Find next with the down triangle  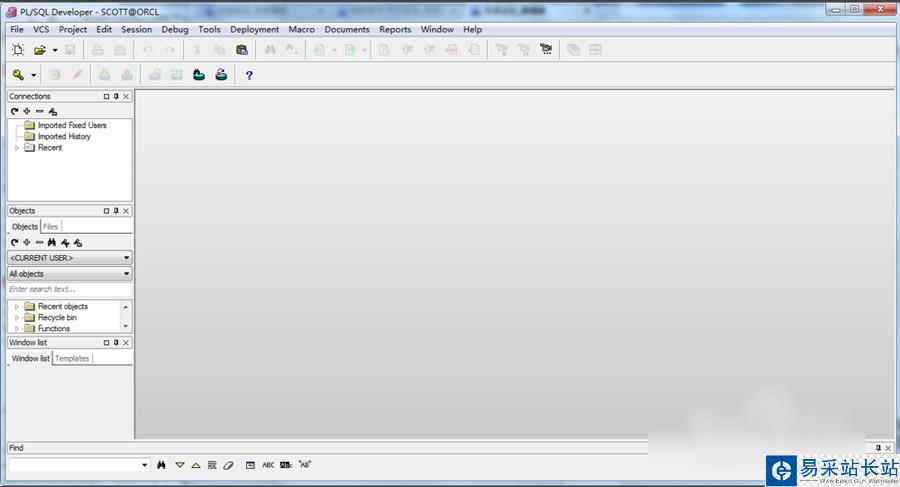click(180, 465)
